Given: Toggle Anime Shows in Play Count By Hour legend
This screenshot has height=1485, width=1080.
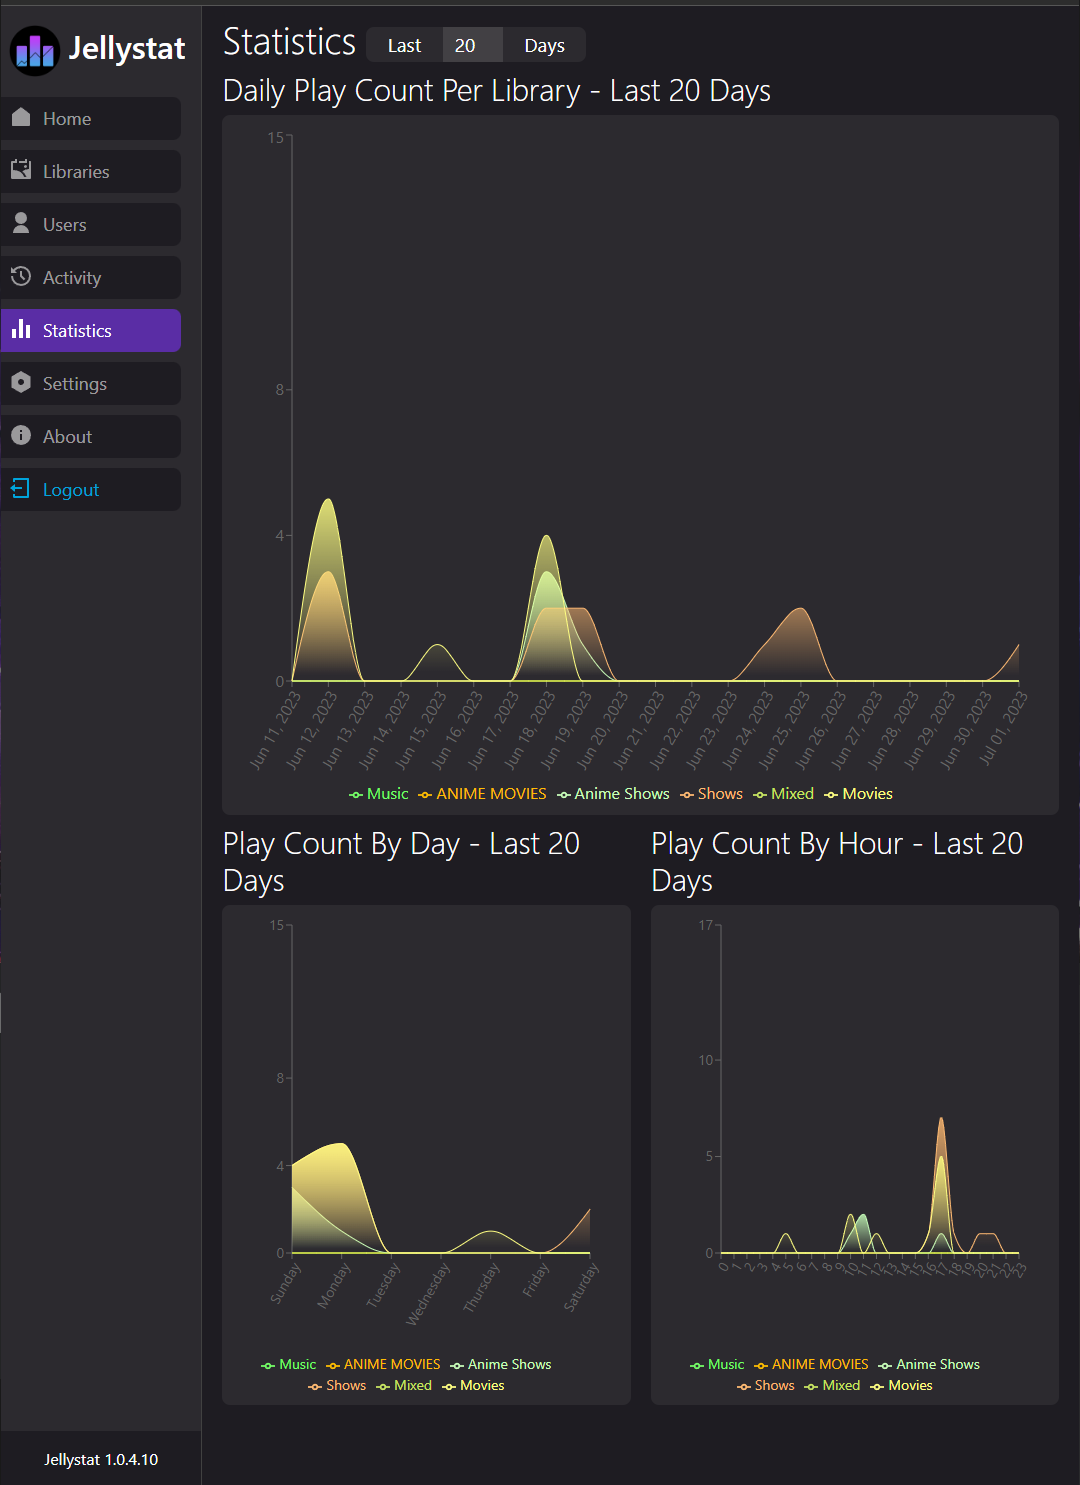Looking at the screenshot, I should coord(929,1364).
